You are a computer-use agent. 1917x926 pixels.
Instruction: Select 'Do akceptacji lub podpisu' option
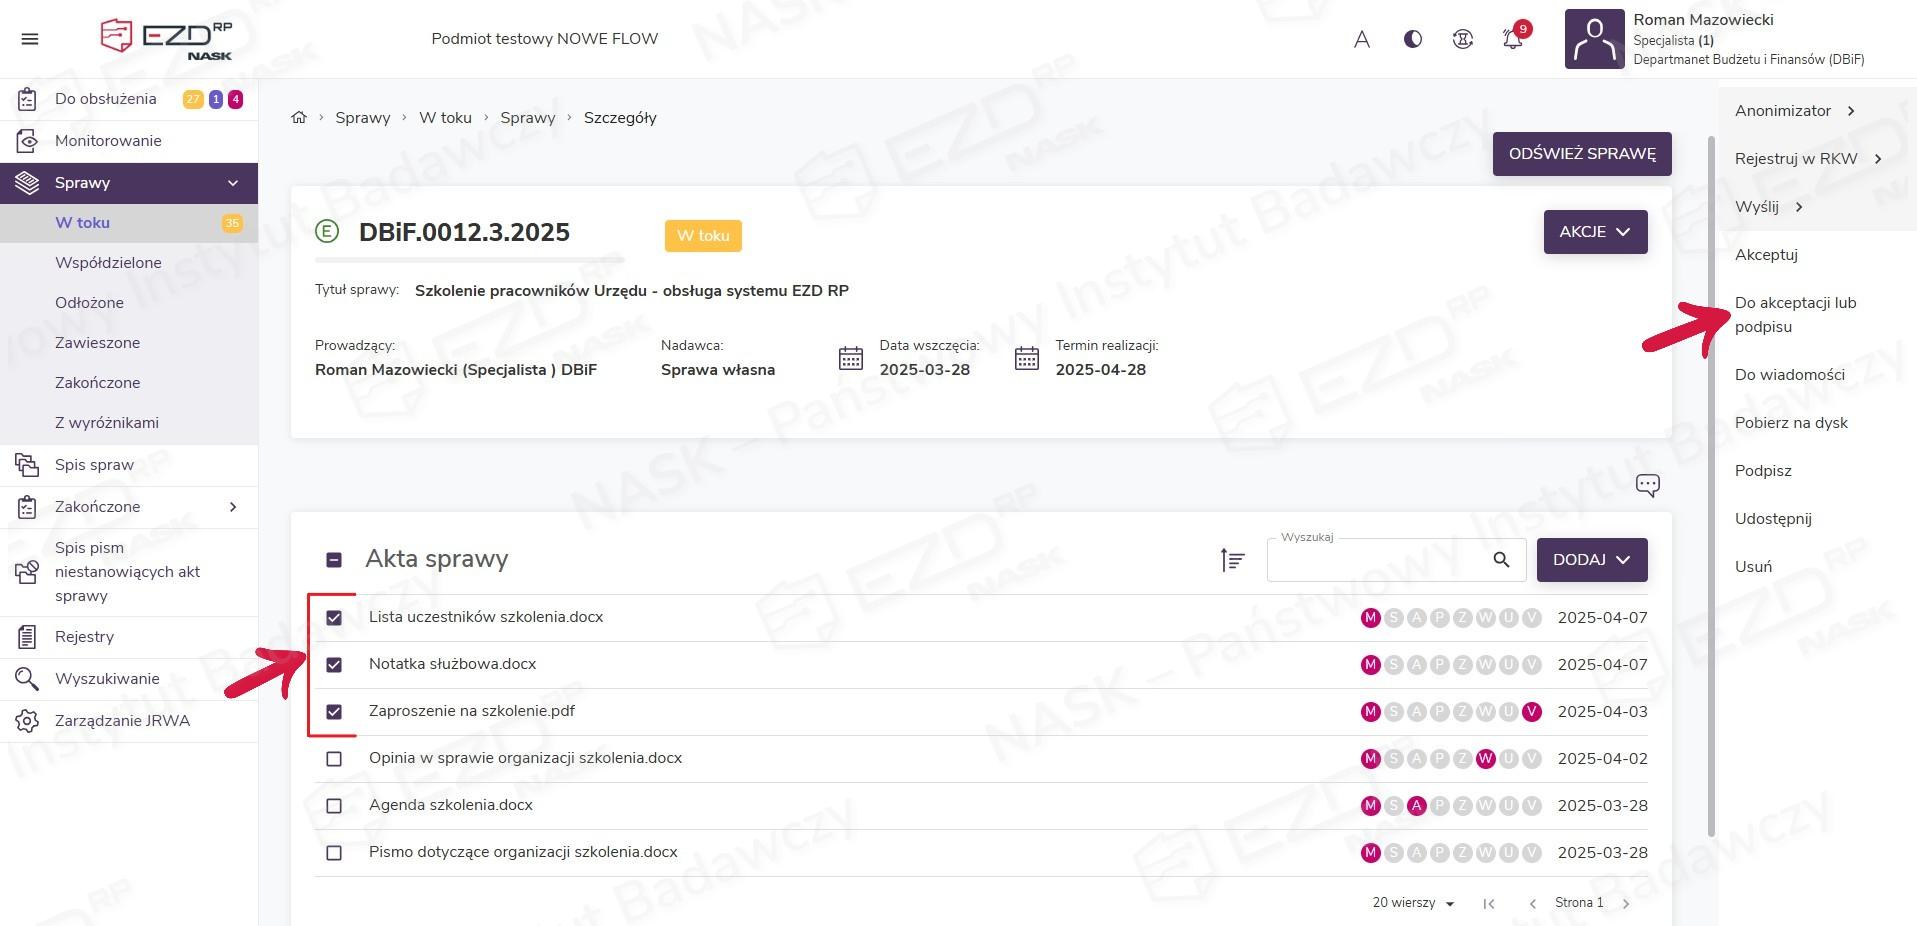pos(1795,314)
